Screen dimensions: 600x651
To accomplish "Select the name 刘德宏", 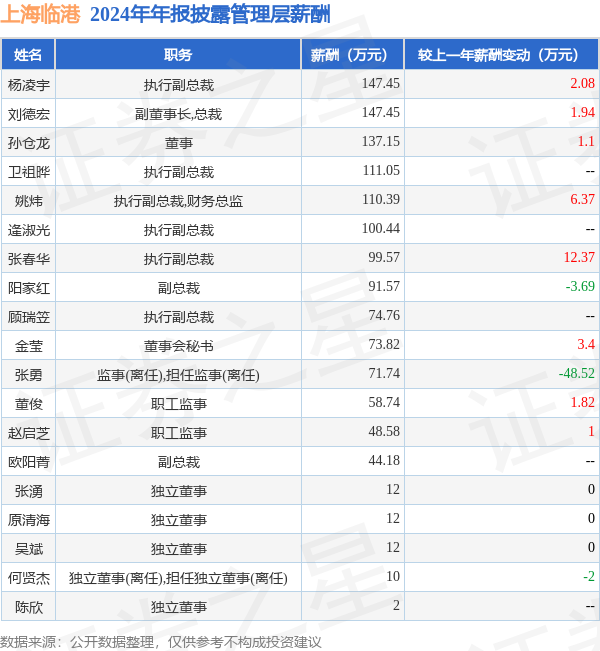I will tap(29, 114).
